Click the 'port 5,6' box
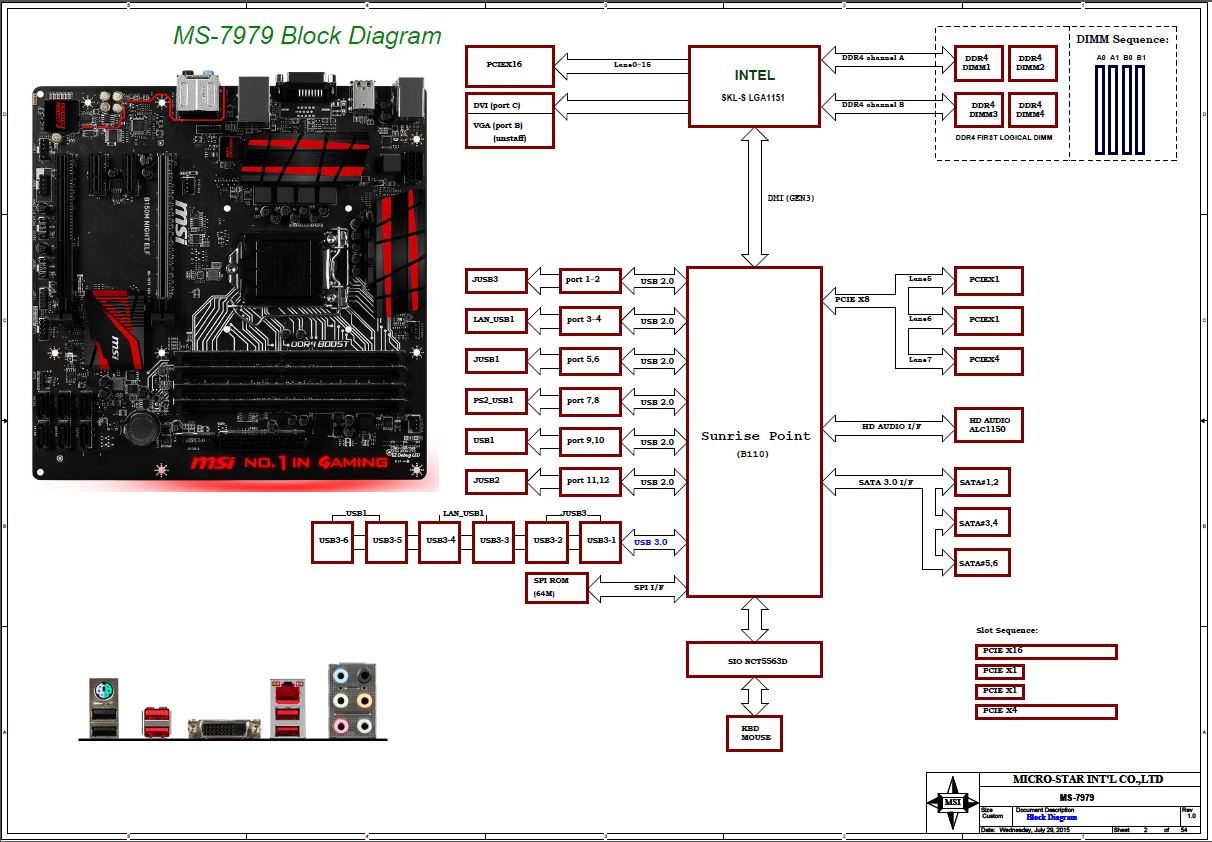Image resolution: width=1212 pixels, height=842 pixels. [590, 361]
